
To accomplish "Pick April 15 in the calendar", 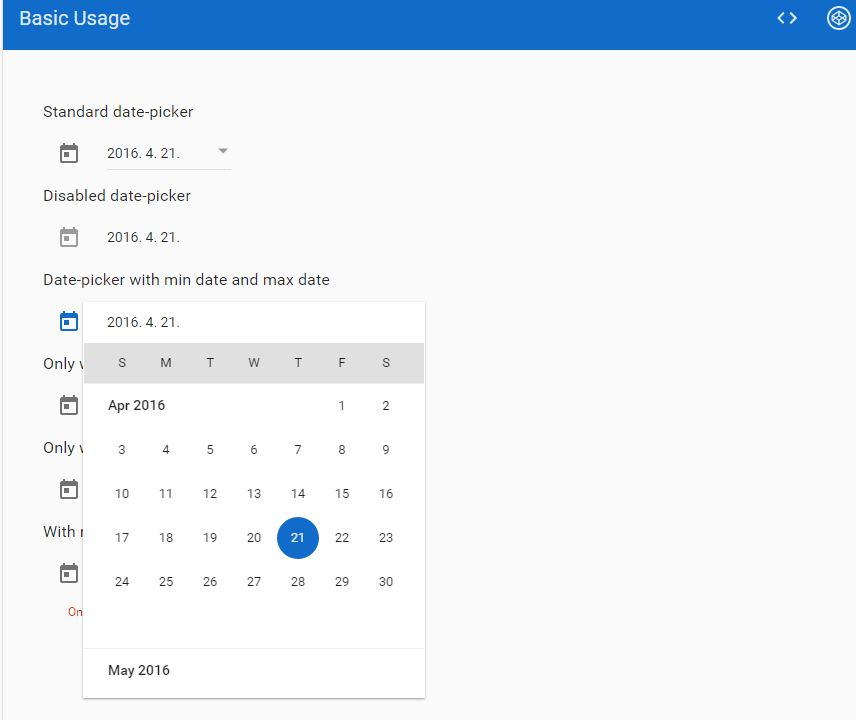I will pos(342,494).
